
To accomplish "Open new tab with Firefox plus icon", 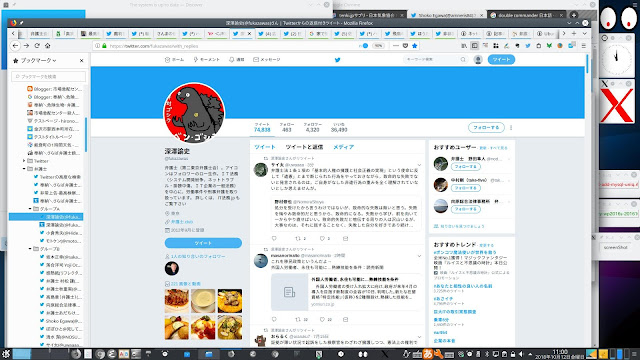I will click(x=574, y=33).
